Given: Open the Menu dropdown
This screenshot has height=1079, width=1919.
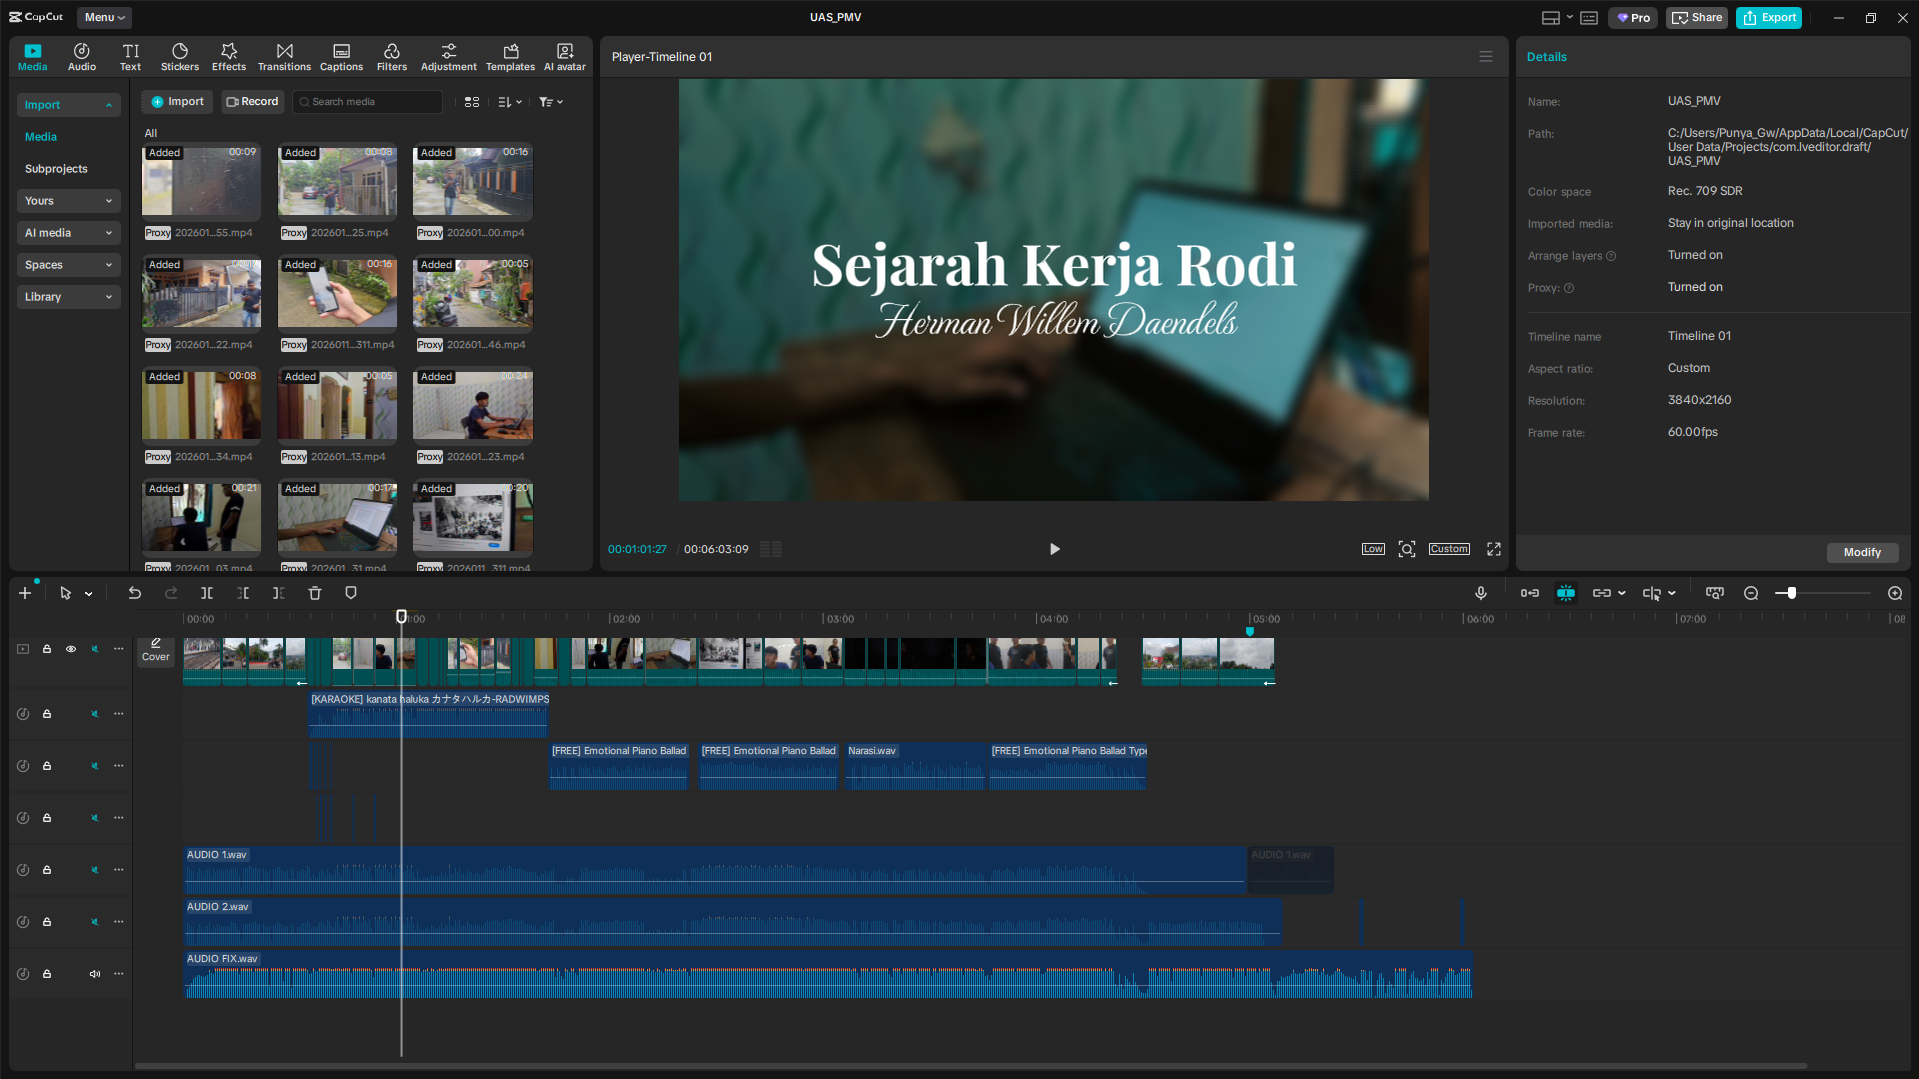Looking at the screenshot, I should 104,17.
